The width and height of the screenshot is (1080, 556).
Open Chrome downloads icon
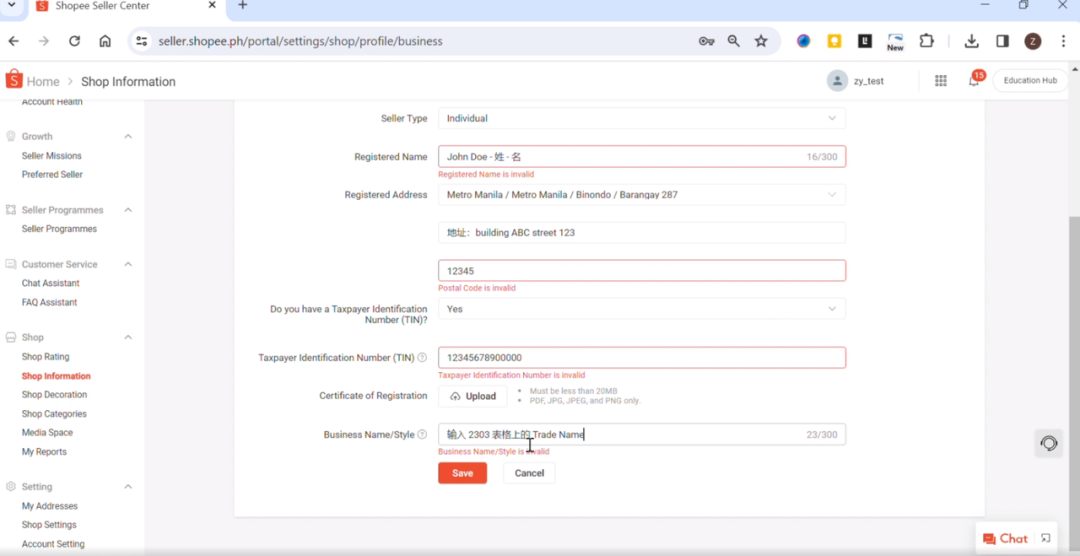971,41
